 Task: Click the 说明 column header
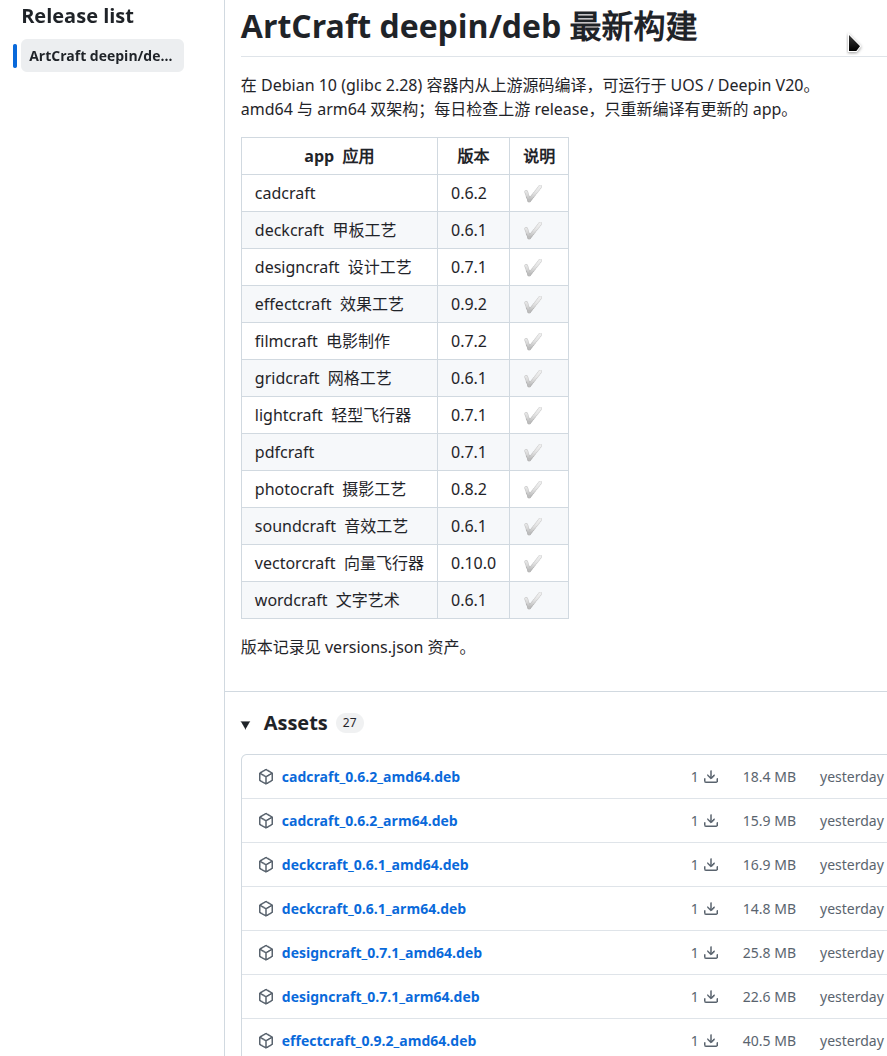(x=539, y=156)
